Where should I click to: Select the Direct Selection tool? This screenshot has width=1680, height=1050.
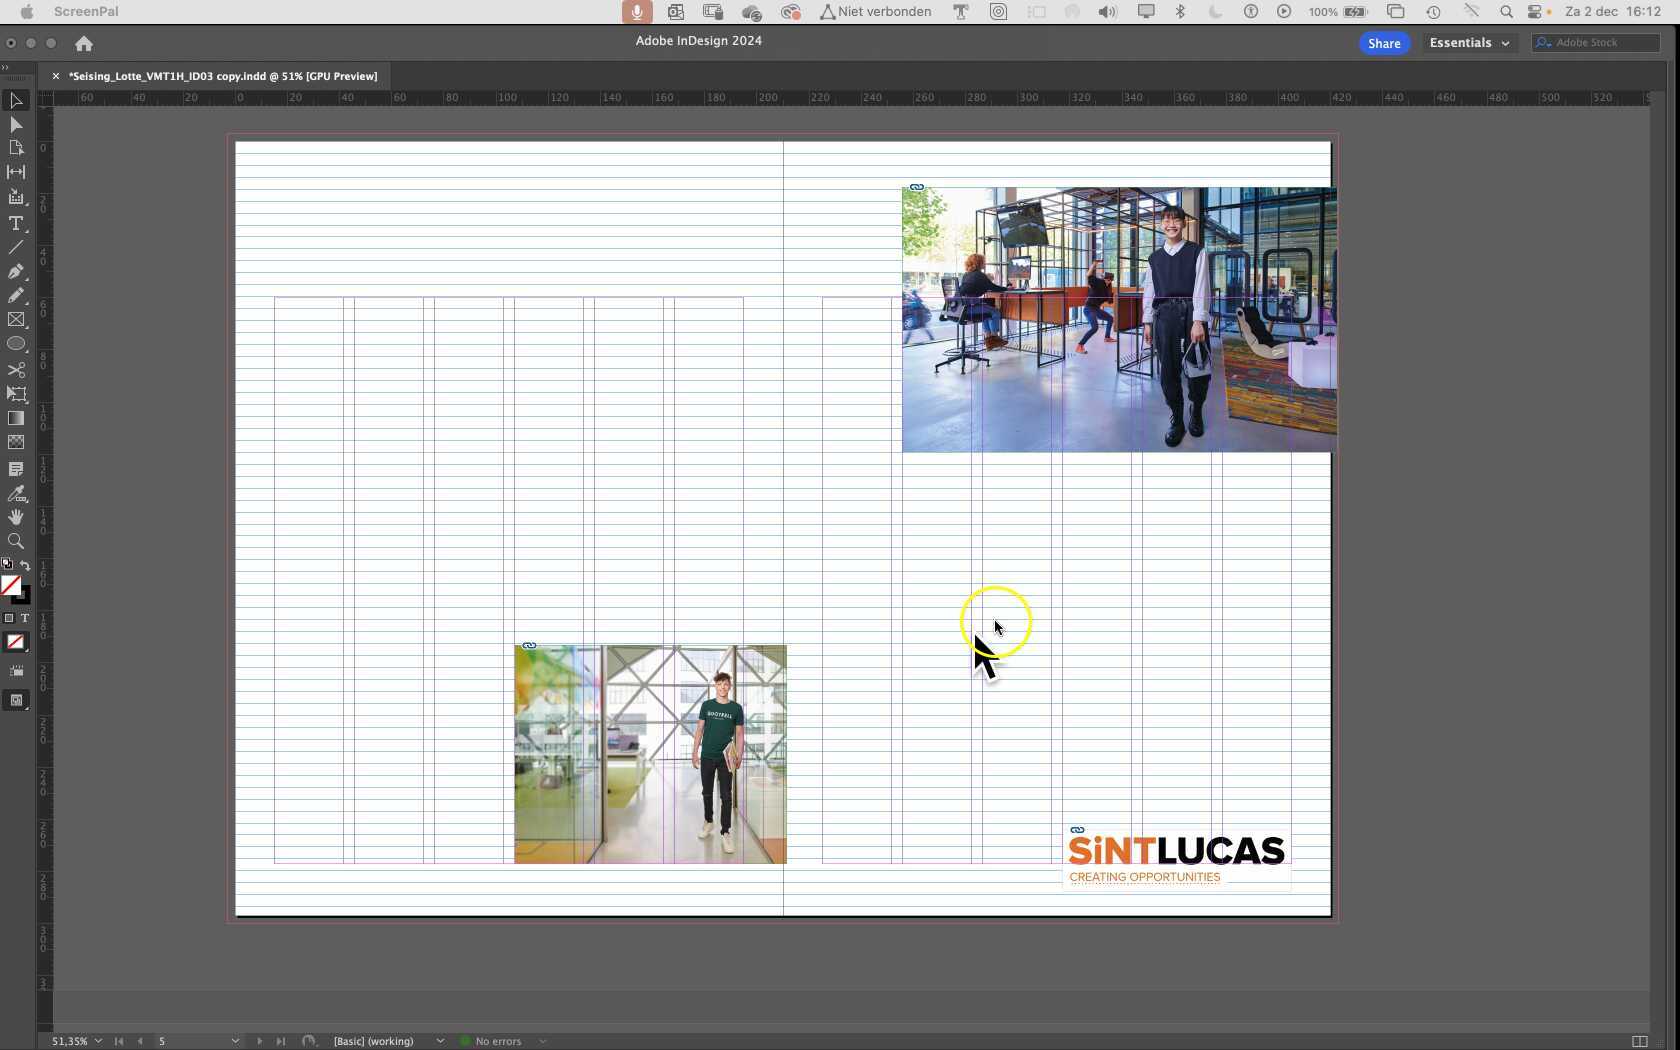click(x=16, y=124)
